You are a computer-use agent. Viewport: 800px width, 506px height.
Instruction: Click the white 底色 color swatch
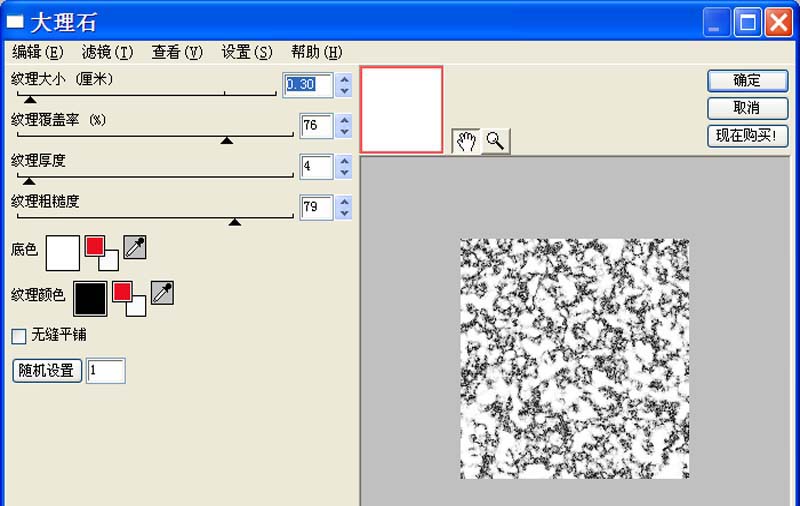click(x=62, y=252)
